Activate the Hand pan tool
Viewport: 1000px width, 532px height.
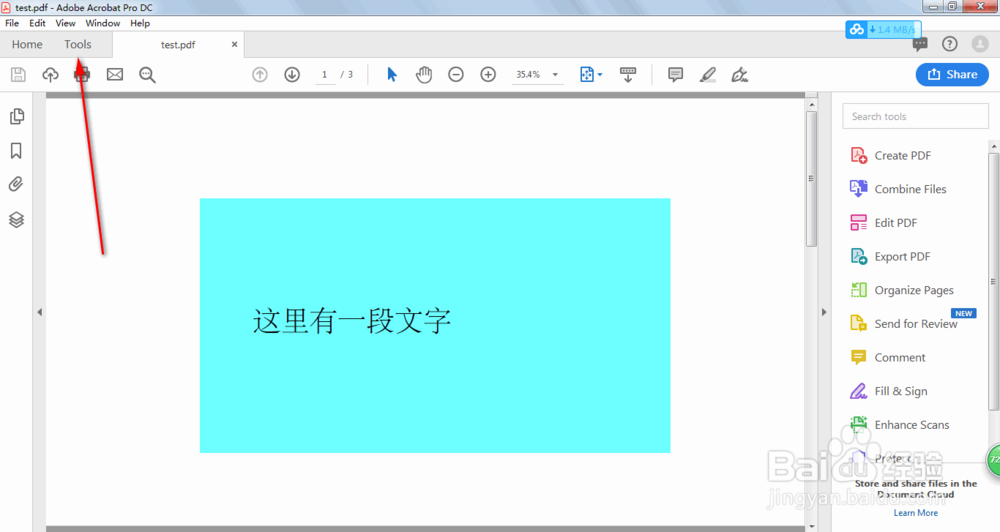(423, 75)
